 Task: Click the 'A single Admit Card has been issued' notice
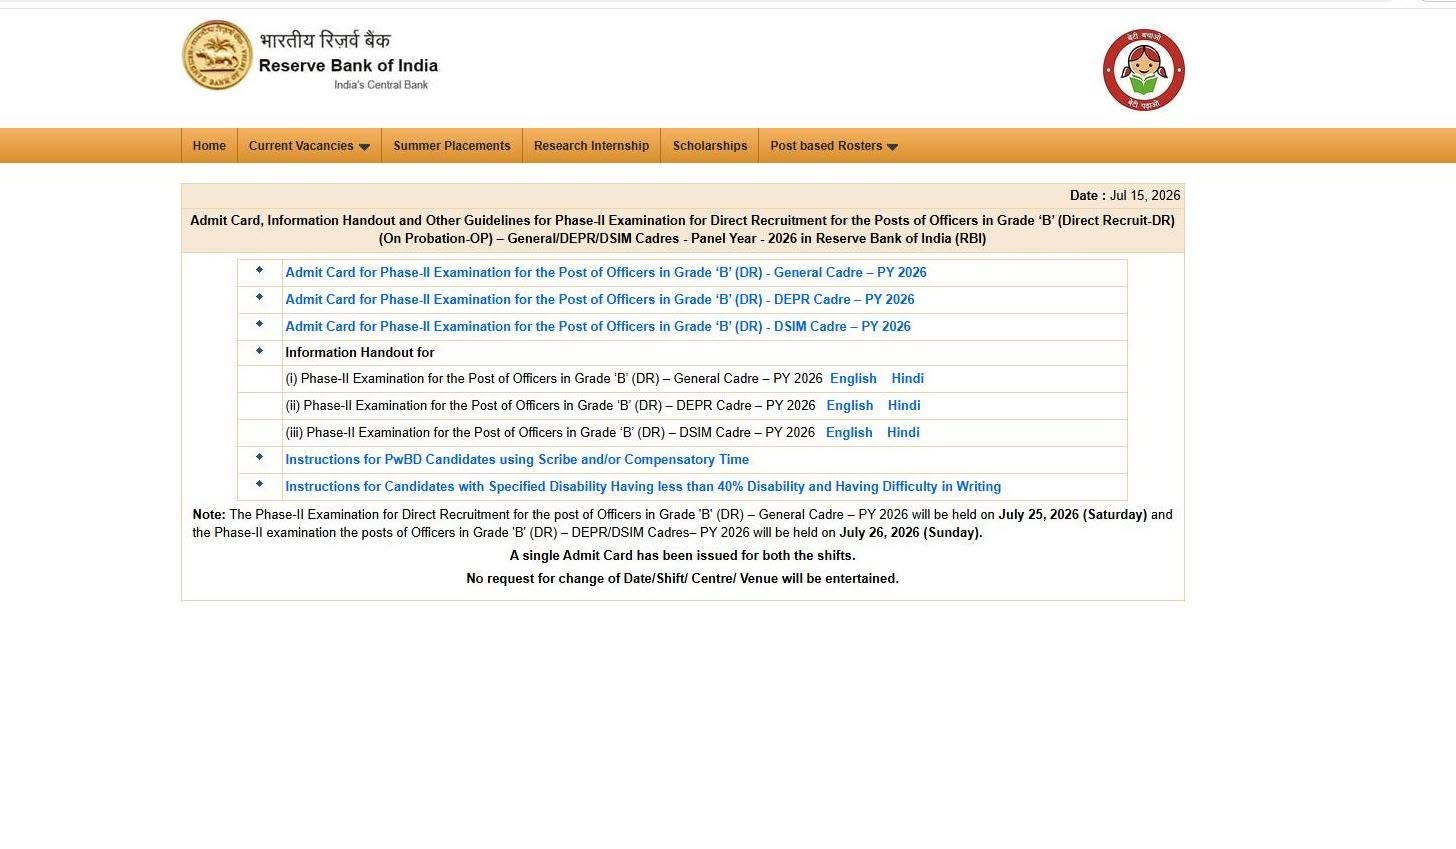pos(683,556)
